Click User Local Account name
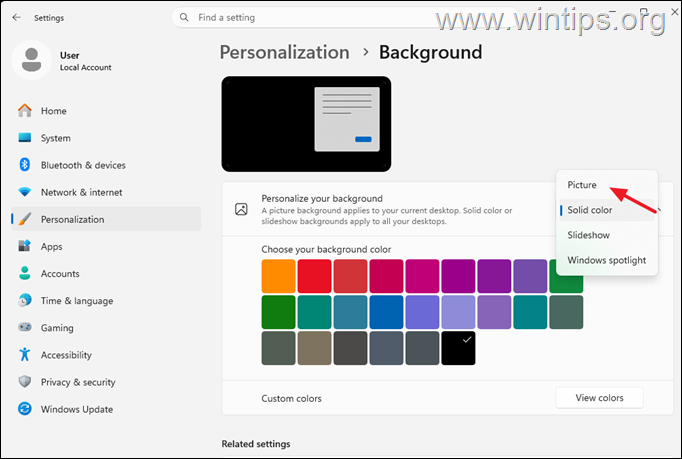682x459 pixels. tap(85, 61)
